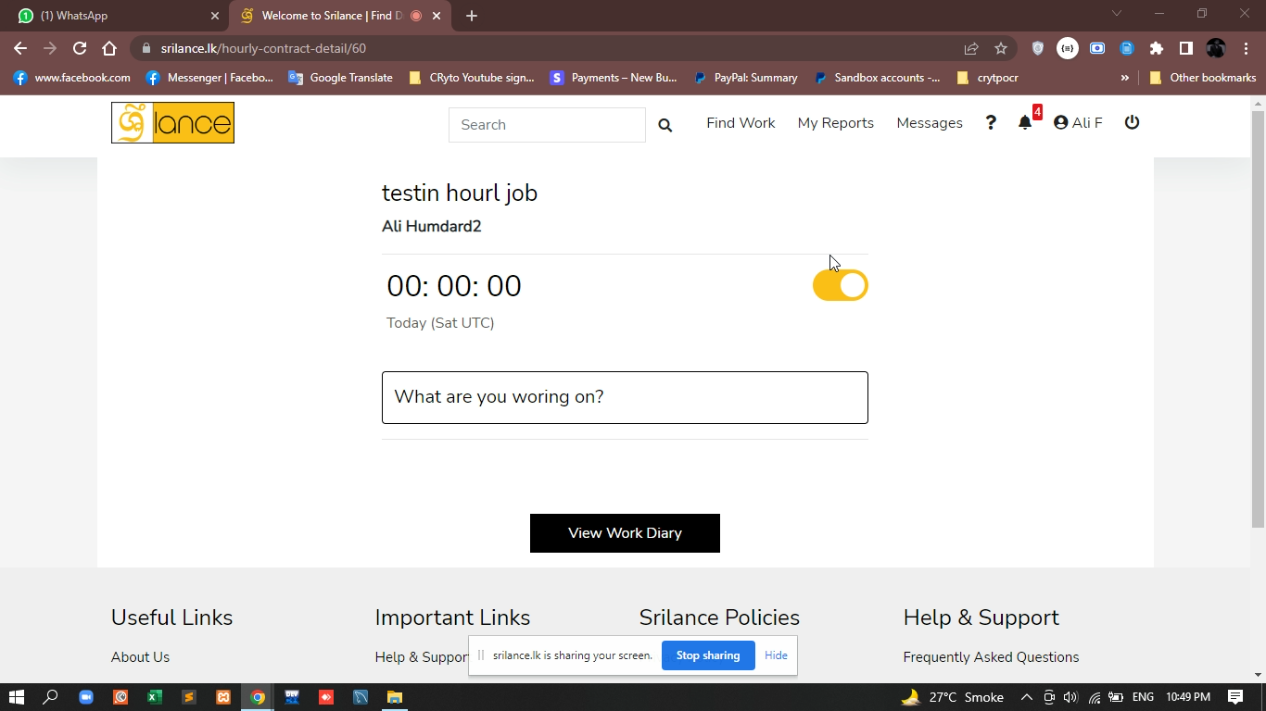Click the page vertical scrollbar
1266x711 pixels.
coord(1258,320)
